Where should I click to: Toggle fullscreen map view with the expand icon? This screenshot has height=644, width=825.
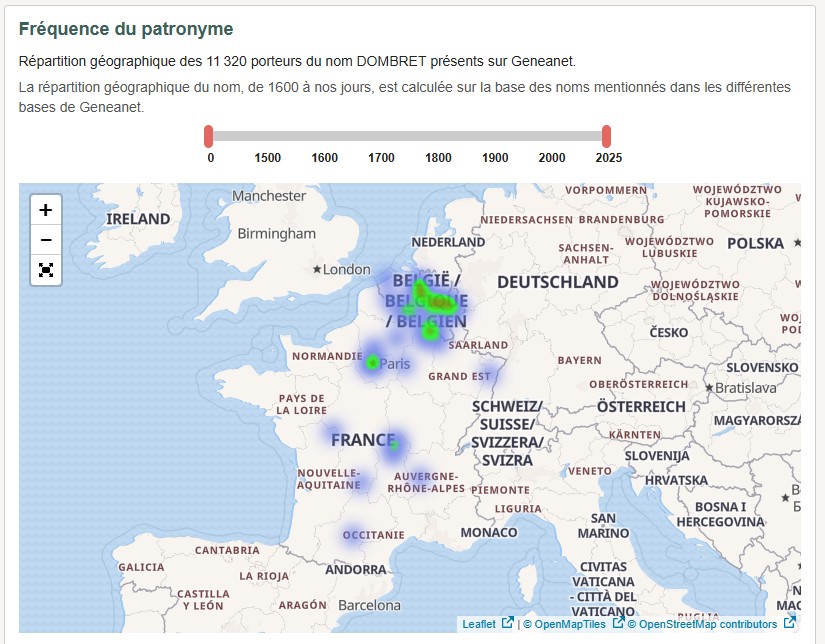point(45,270)
